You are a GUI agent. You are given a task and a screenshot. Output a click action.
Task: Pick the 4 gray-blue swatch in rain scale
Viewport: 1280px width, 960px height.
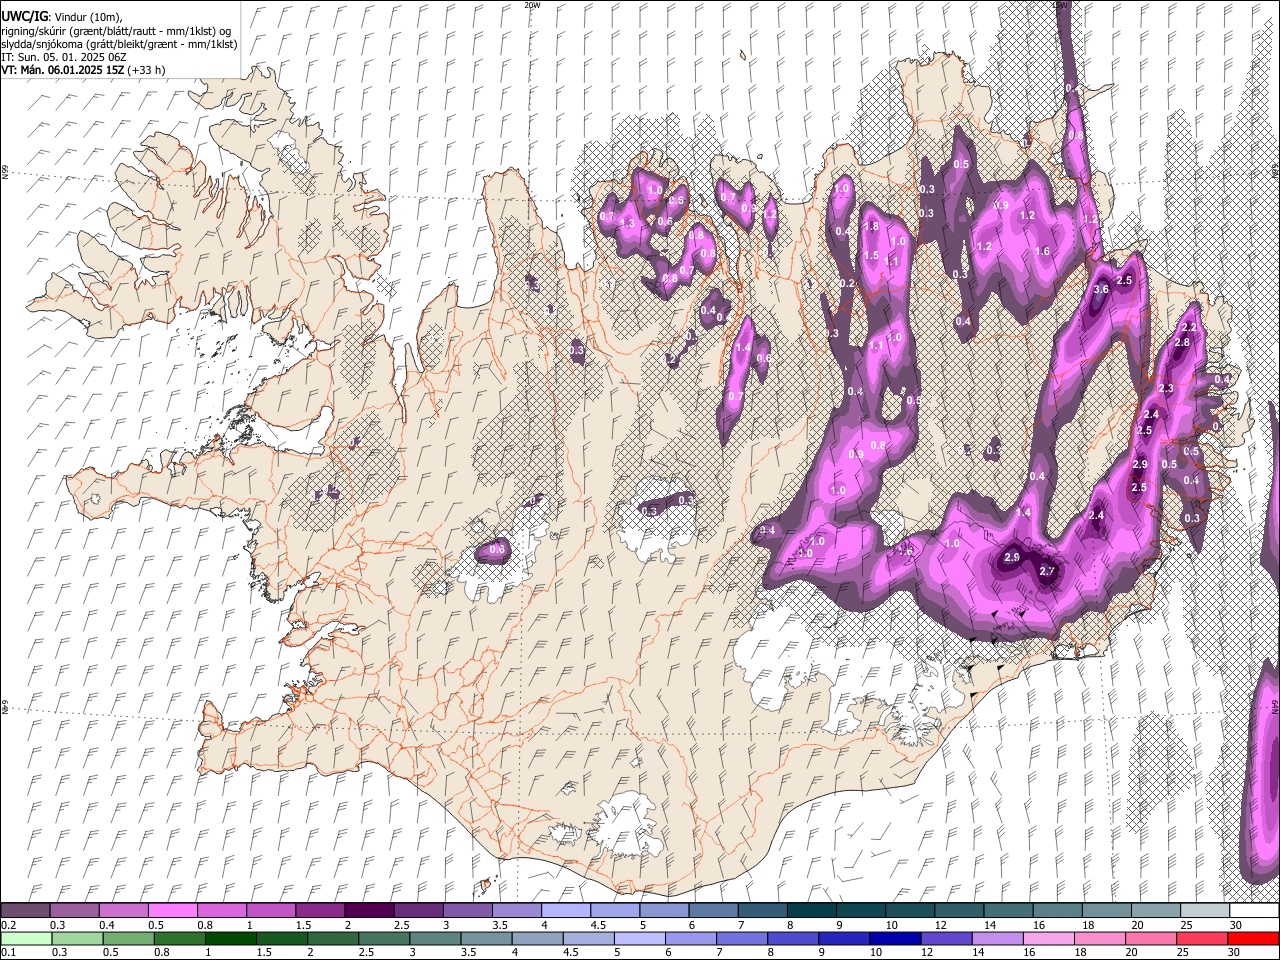[536, 939]
